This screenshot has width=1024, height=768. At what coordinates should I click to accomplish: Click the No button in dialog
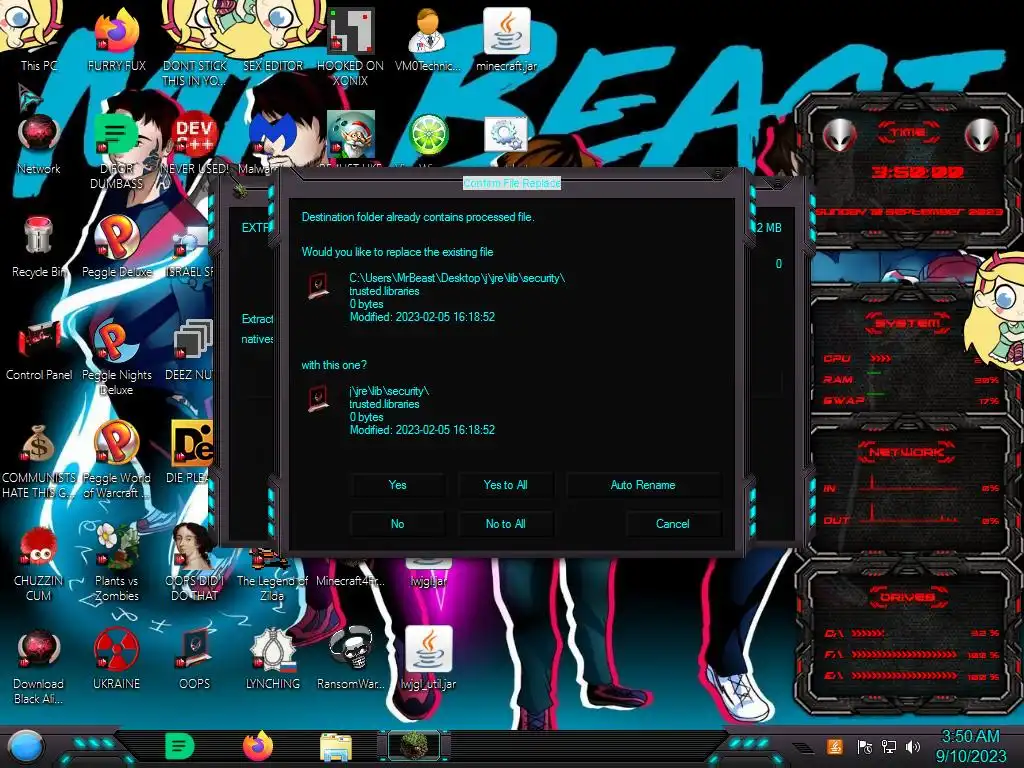tap(397, 524)
